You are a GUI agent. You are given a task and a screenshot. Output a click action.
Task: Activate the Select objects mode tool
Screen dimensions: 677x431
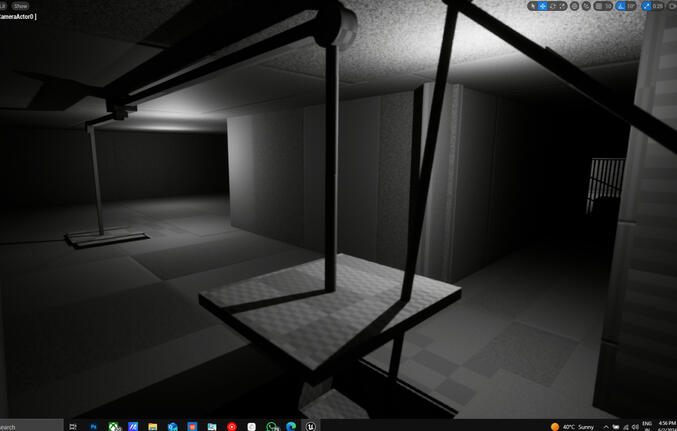pos(533,6)
